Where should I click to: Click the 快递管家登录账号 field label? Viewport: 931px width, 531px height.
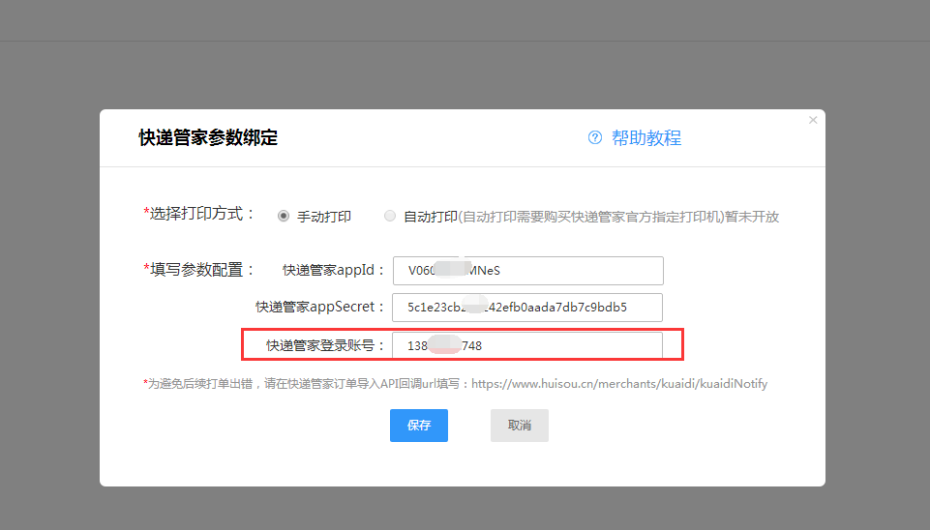click(325, 346)
